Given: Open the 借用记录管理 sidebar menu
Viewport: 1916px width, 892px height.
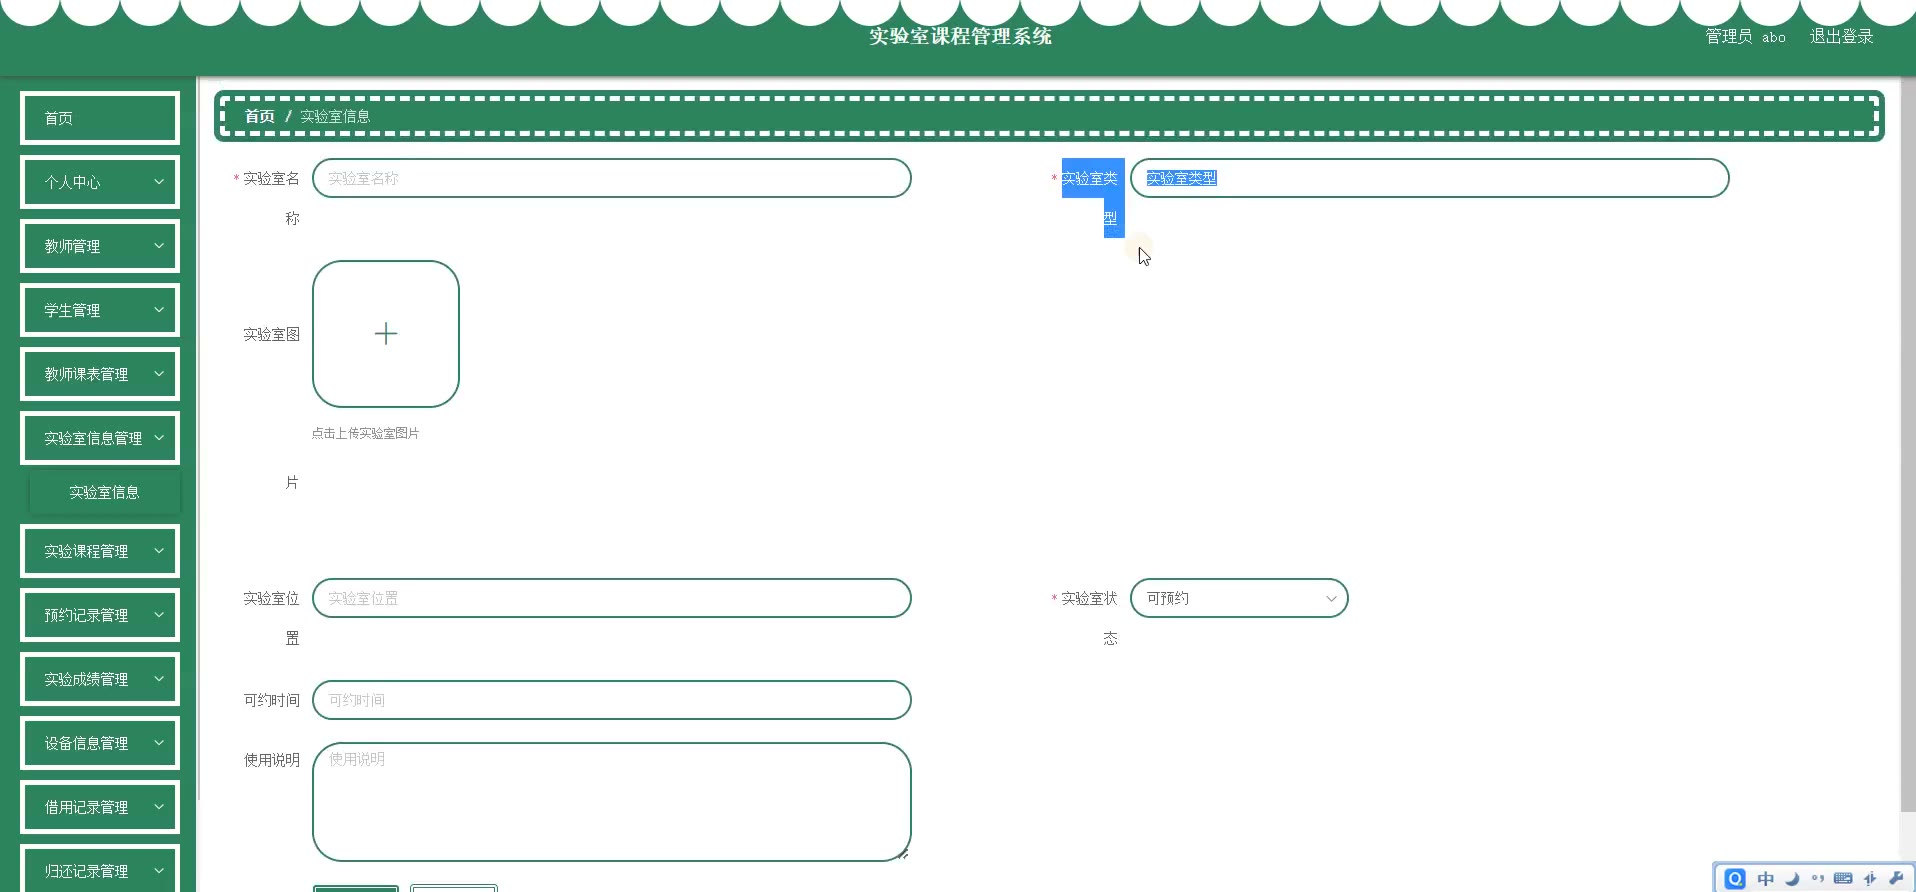Looking at the screenshot, I should [x=100, y=807].
